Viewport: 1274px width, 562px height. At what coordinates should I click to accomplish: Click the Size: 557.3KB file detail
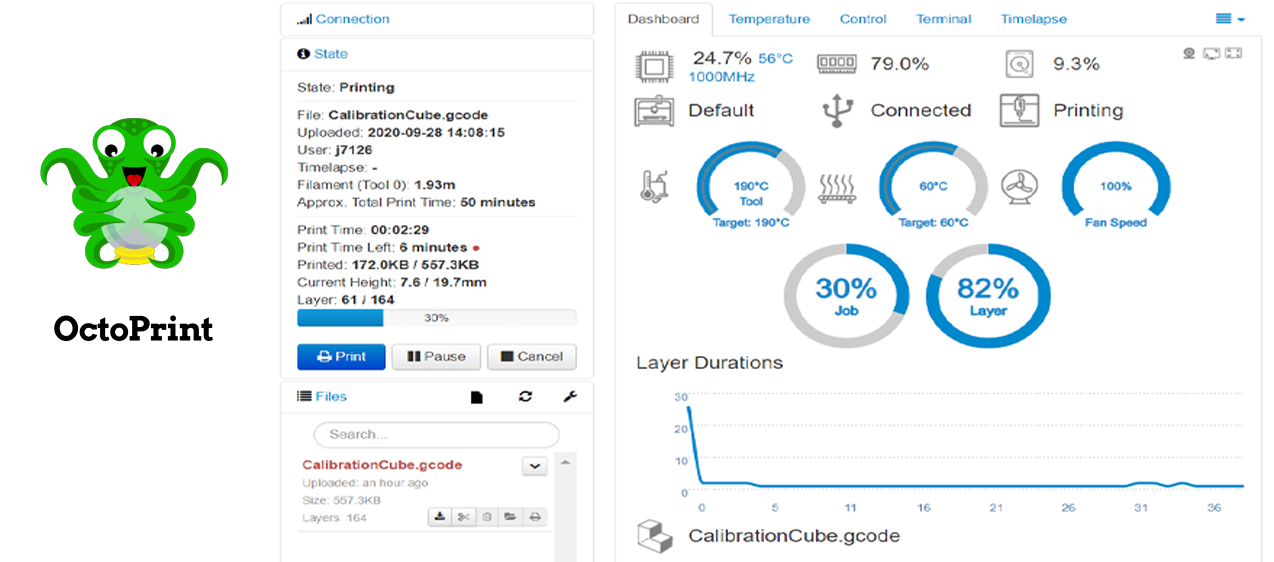[342, 500]
